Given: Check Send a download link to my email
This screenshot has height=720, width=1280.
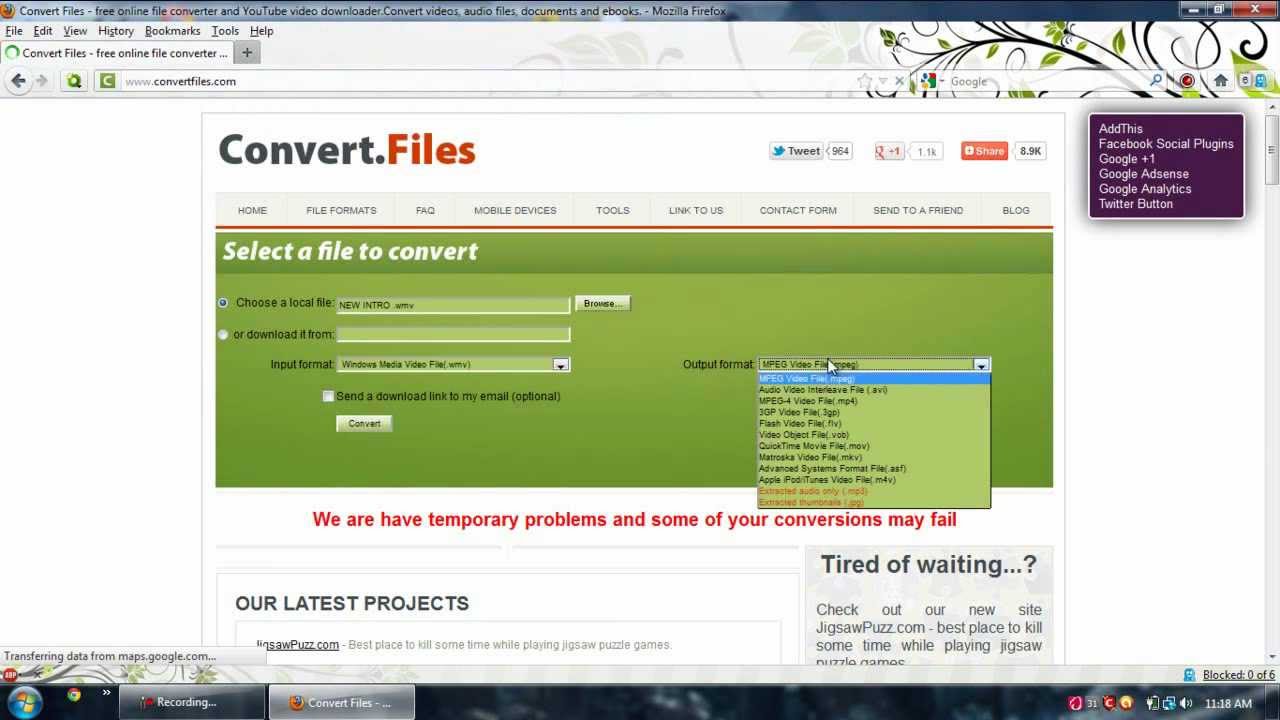Looking at the screenshot, I should pos(328,396).
